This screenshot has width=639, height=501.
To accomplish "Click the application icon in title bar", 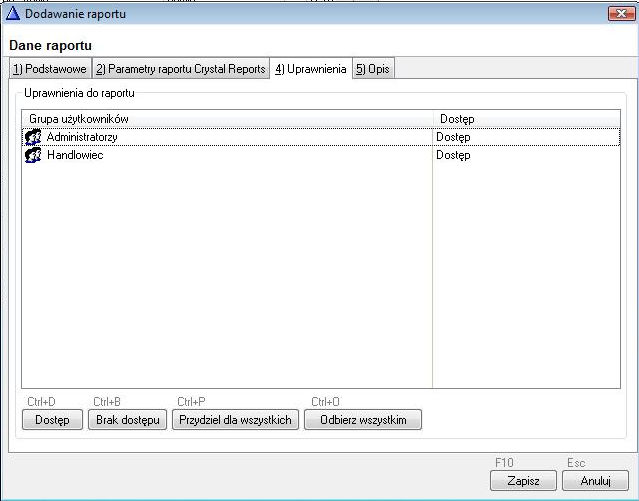I will tap(14, 12).
